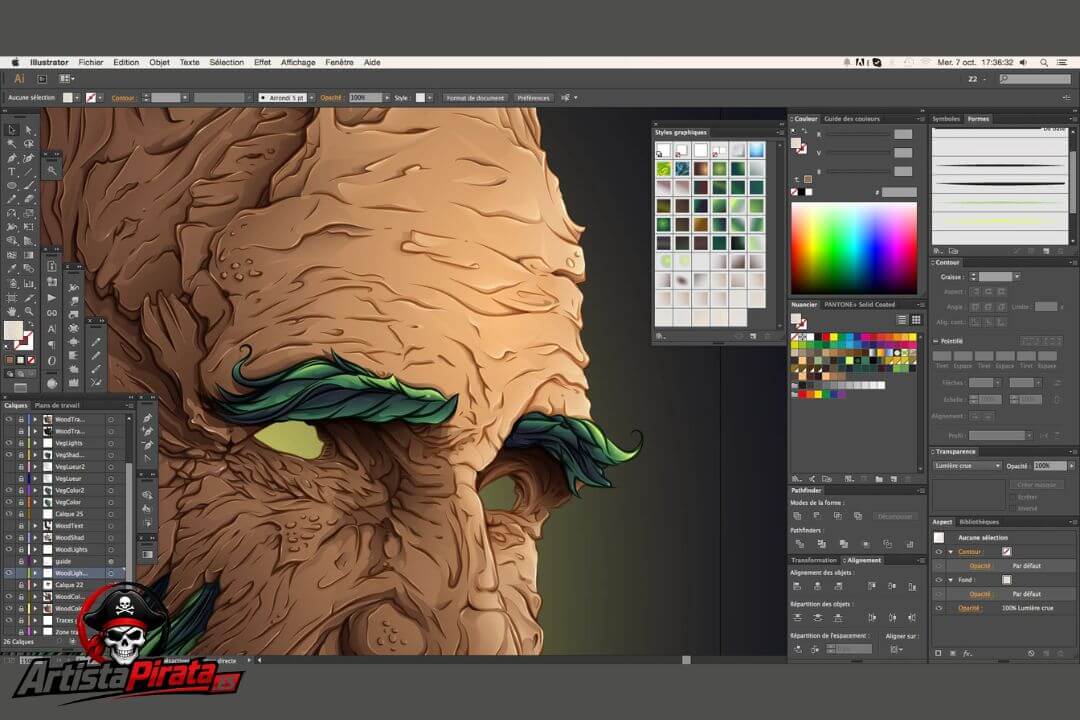Switch to the Transformation tab
The width and height of the screenshot is (1080, 720).
[x=813, y=560]
